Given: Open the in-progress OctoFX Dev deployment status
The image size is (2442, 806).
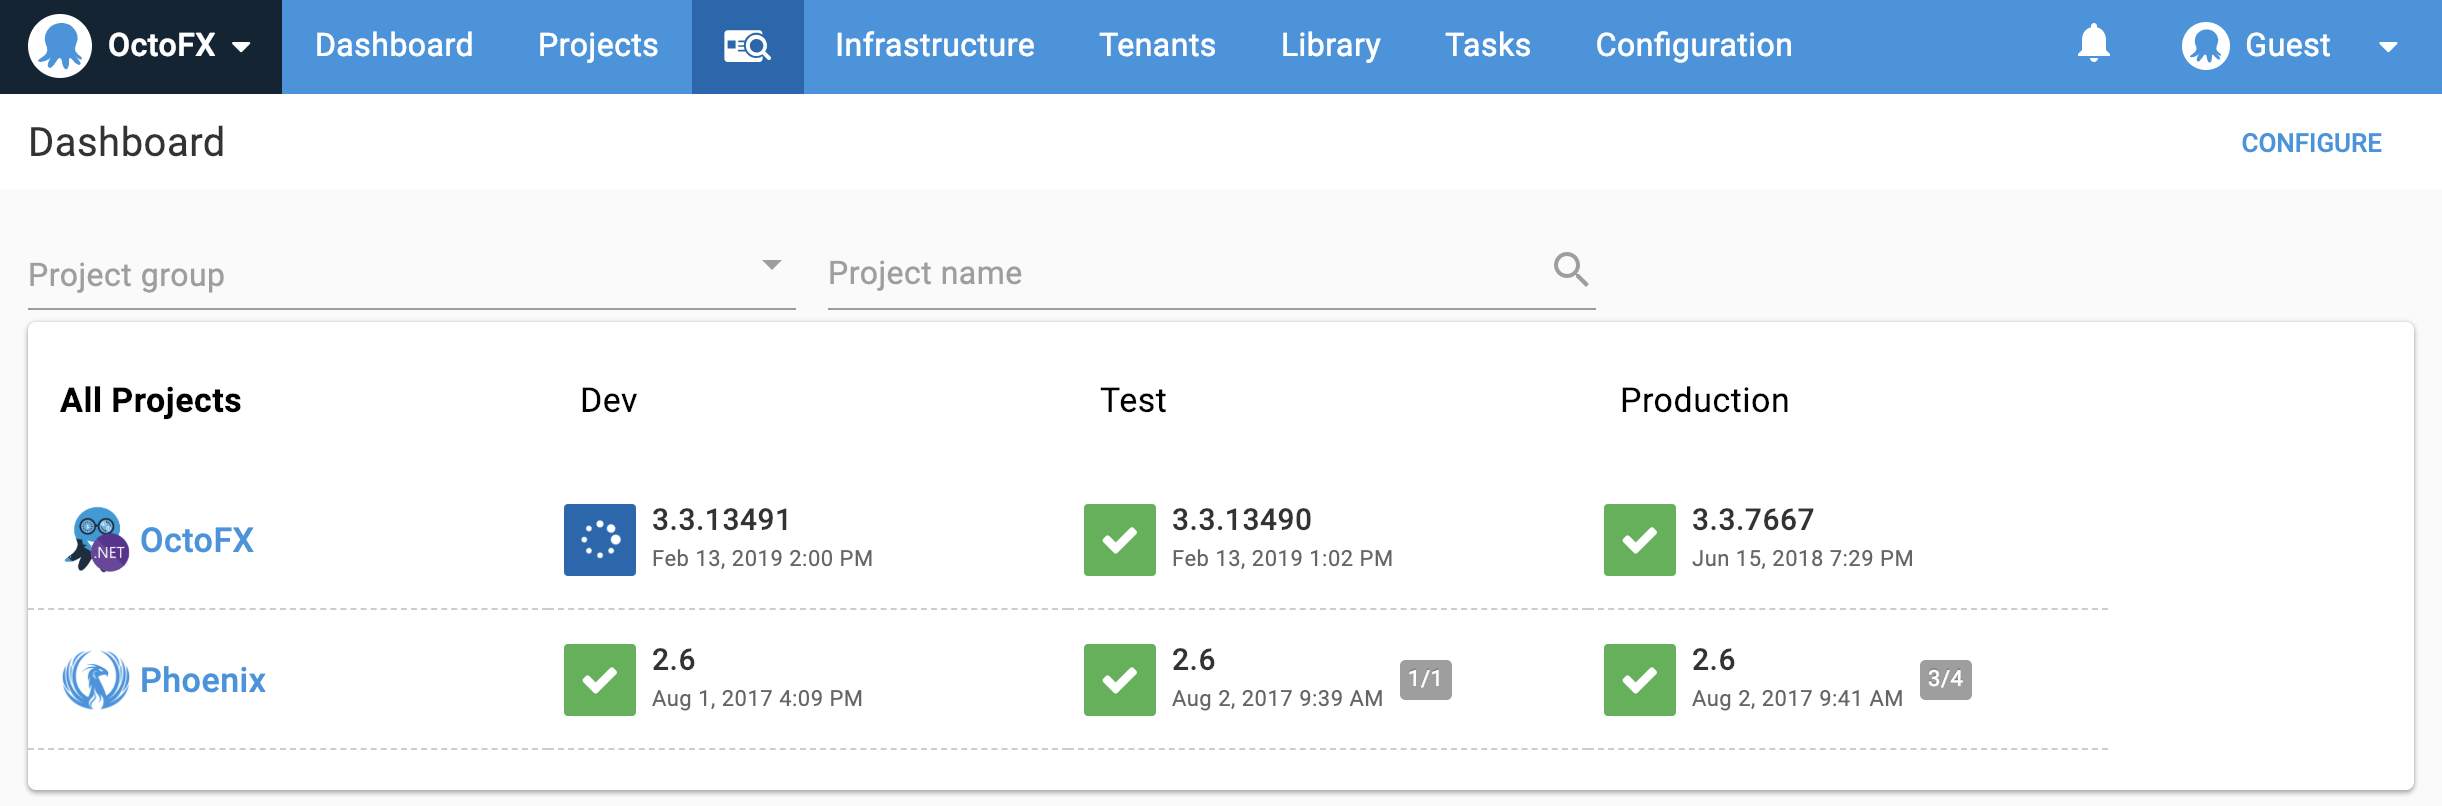Looking at the screenshot, I should tap(600, 540).
